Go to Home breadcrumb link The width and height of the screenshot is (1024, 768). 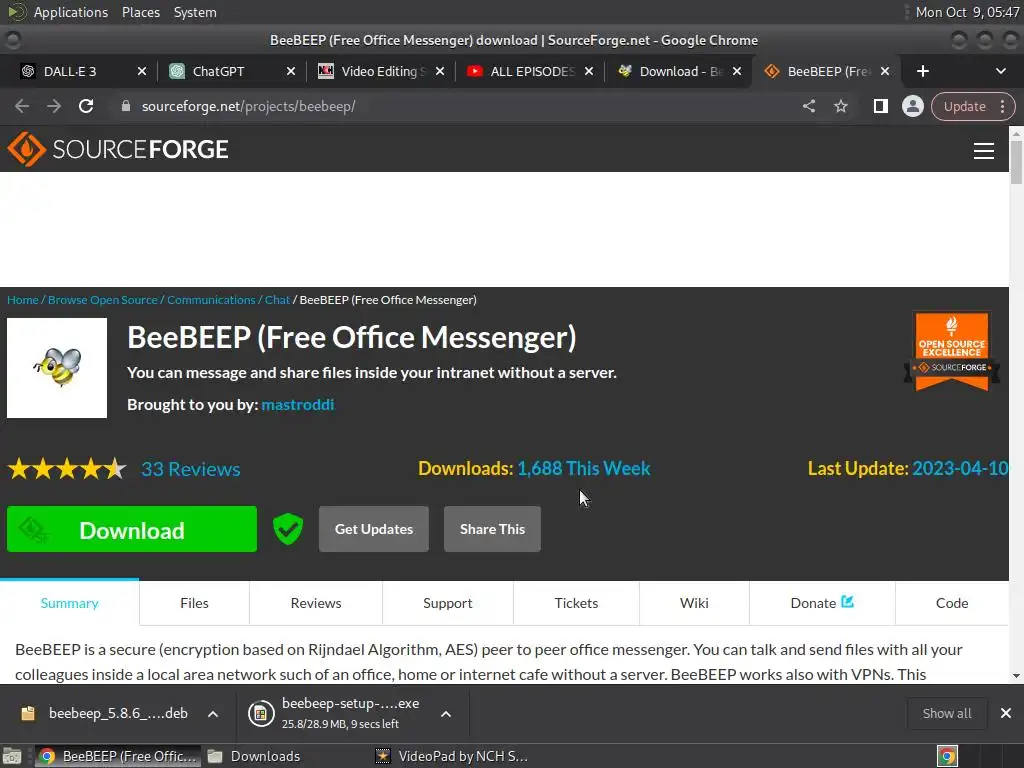tap(23, 300)
